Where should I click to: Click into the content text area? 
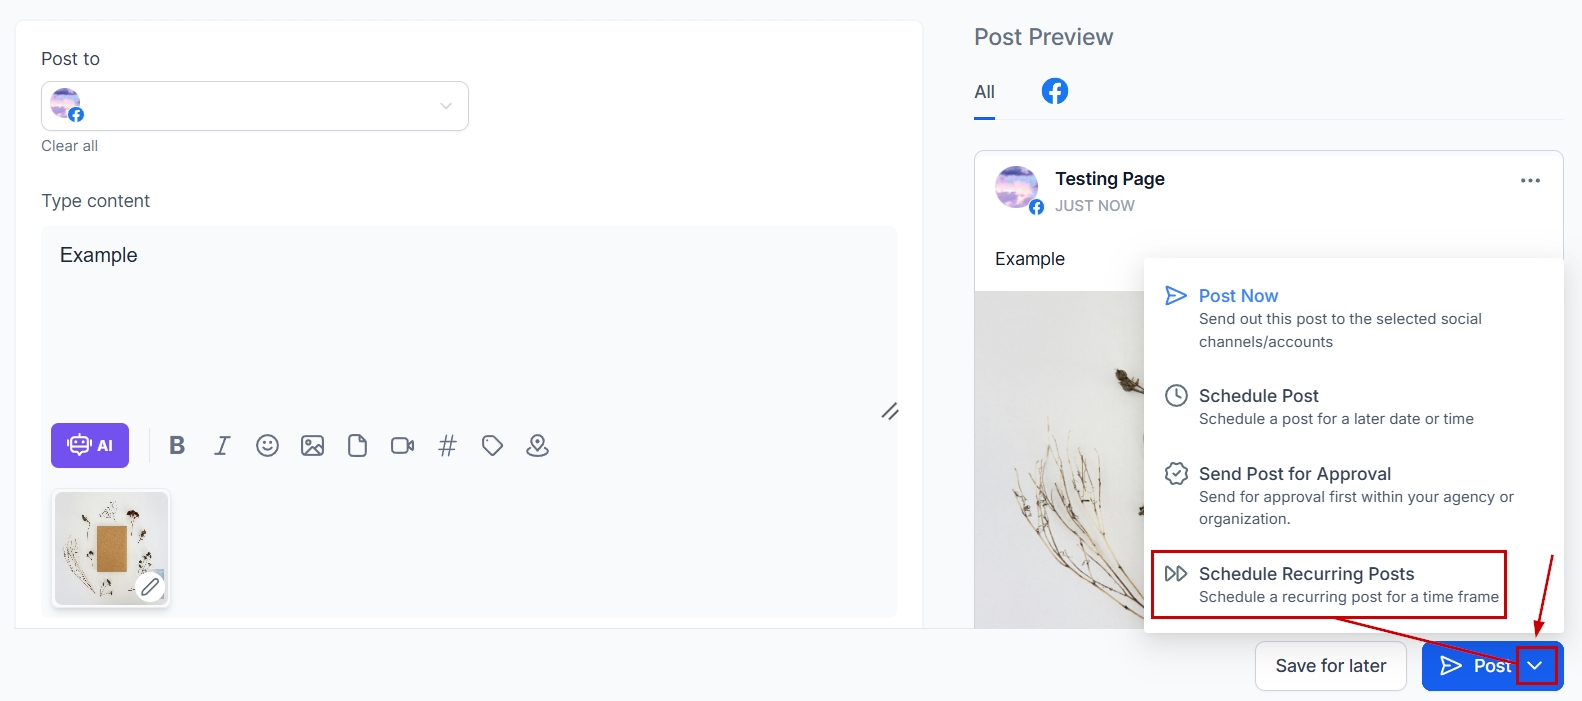468,320
